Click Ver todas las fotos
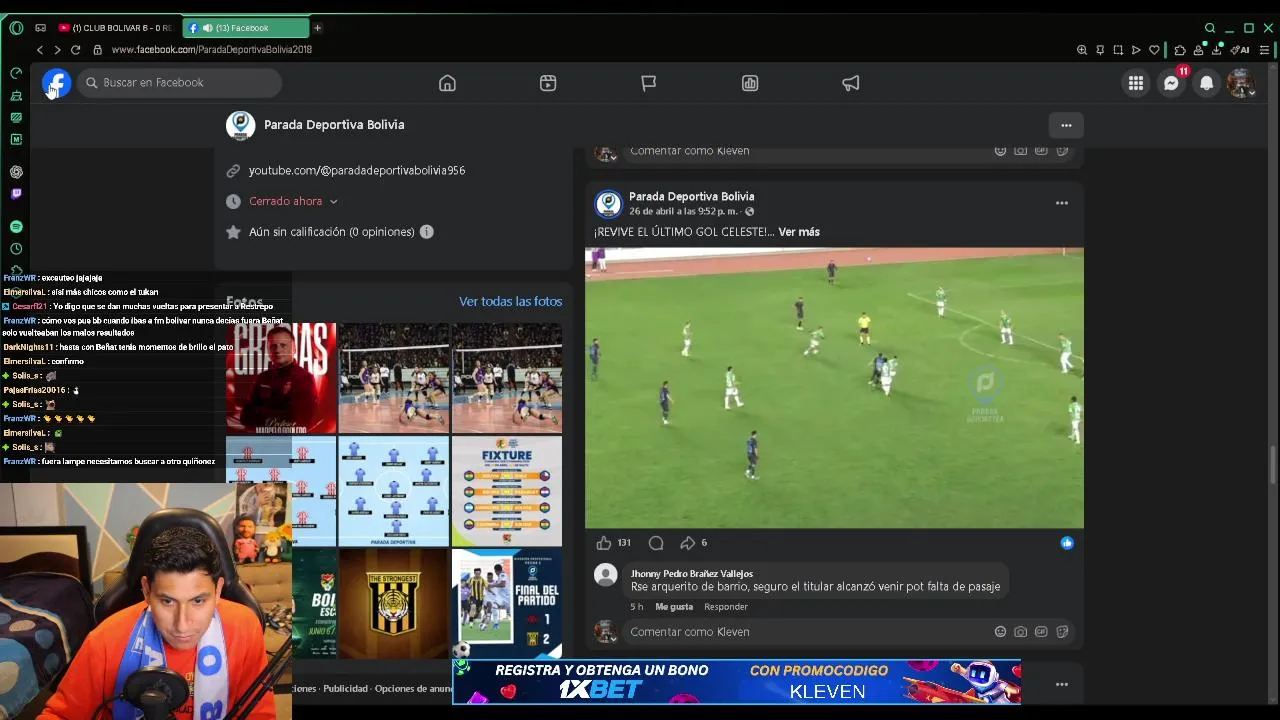The height and width of the screenshot is (720, 1280). pos(510,301)
